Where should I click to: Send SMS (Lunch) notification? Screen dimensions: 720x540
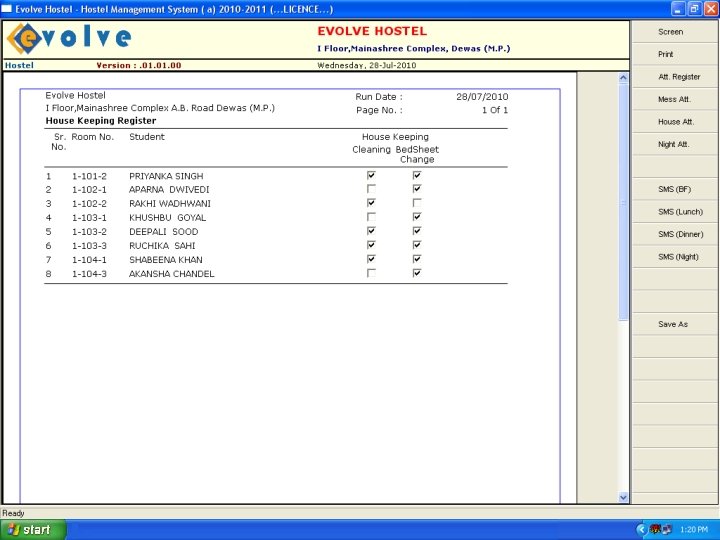click(675, 212)
